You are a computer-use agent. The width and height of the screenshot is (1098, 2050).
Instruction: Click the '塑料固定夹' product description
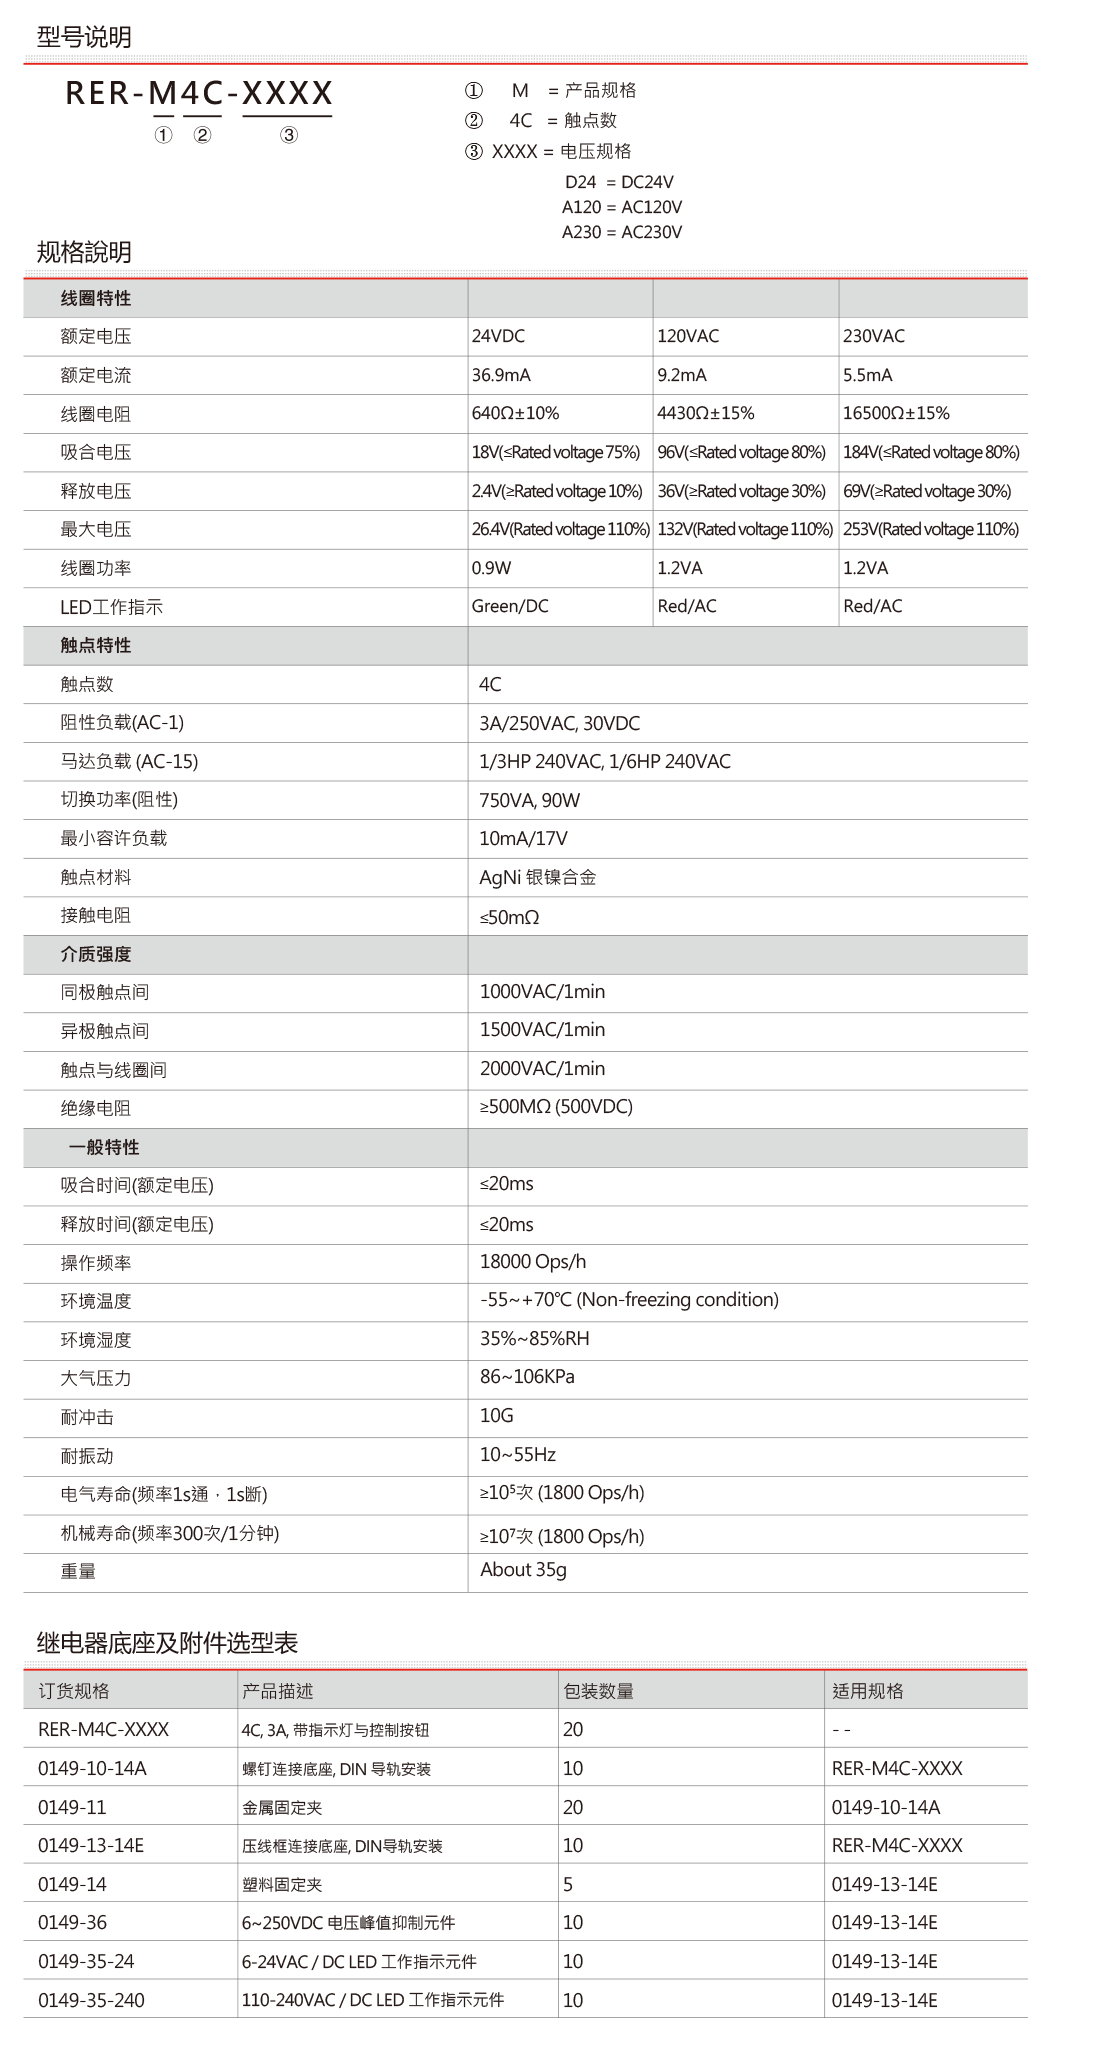tap(282, 1885)
